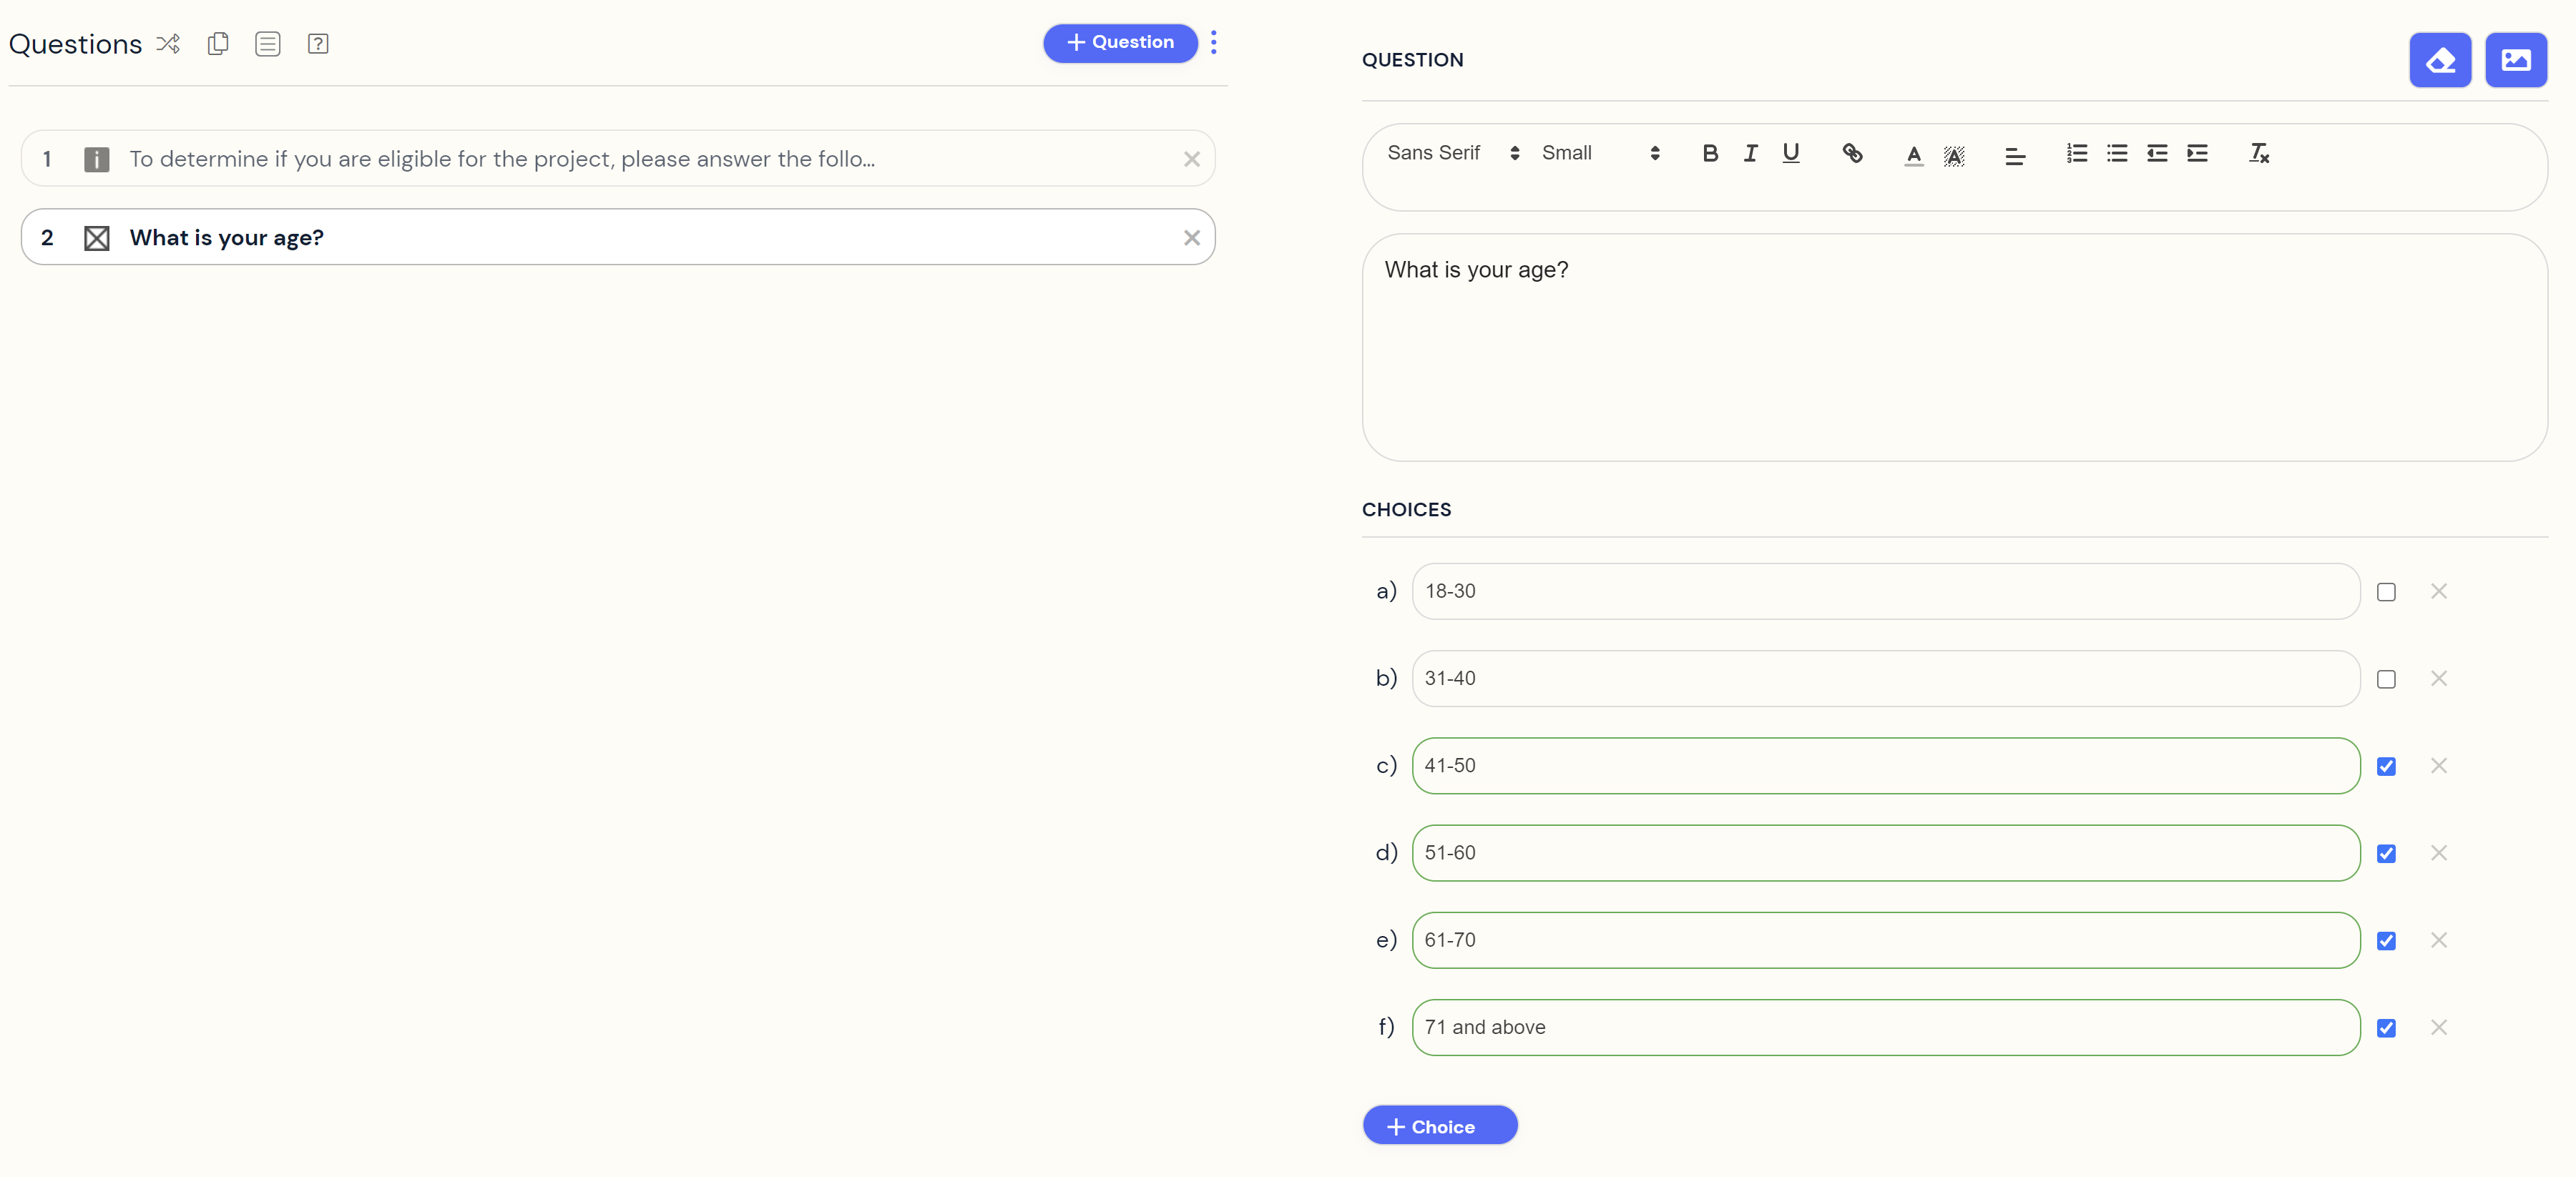Viewport: 2576px width, 1177px height.
Task: Click the question title input field
Action: (x=1954, y=346)
